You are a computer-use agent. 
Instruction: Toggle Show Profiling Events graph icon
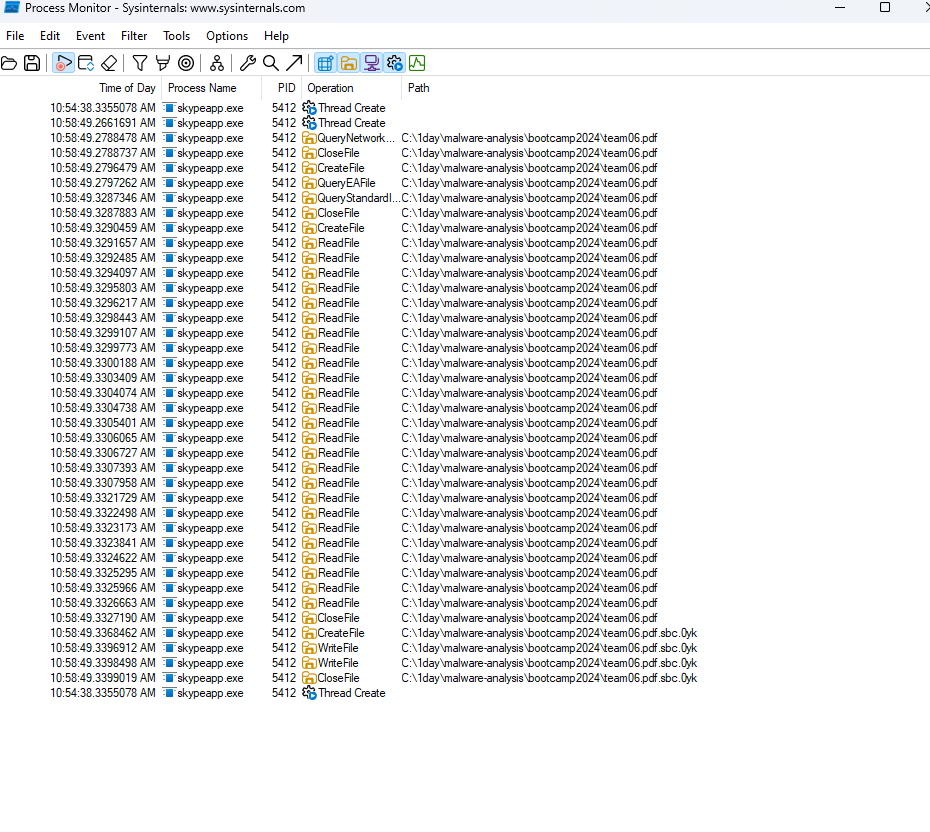point(418,63)
